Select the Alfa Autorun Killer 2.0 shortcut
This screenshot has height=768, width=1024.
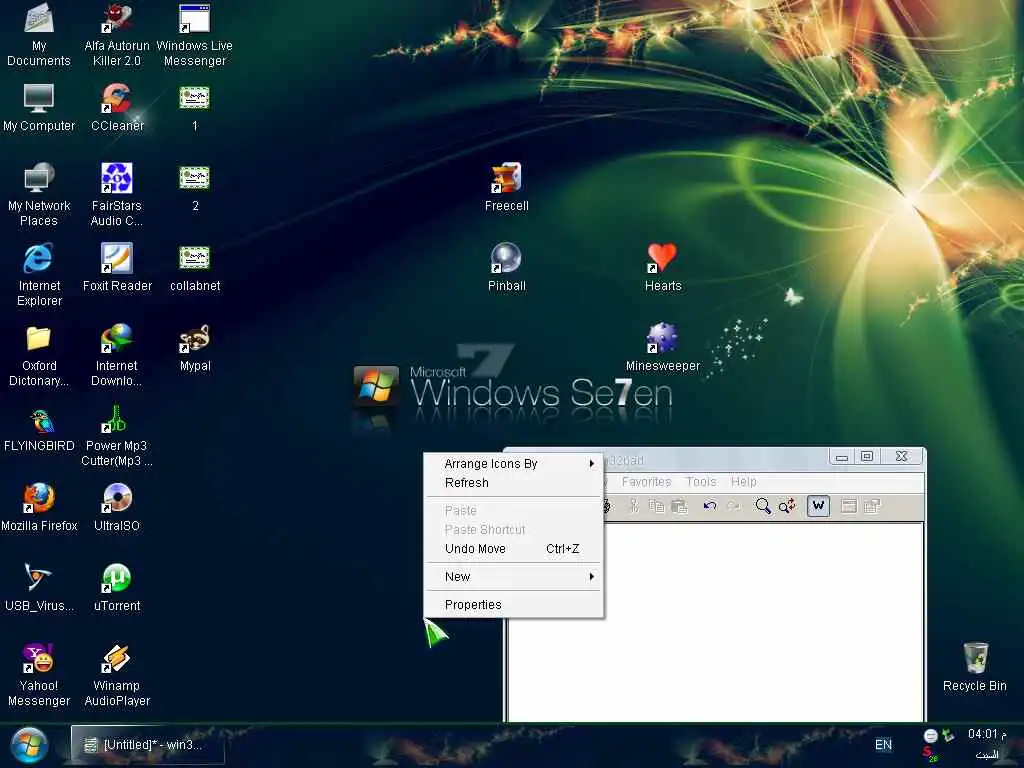[117, 35]
